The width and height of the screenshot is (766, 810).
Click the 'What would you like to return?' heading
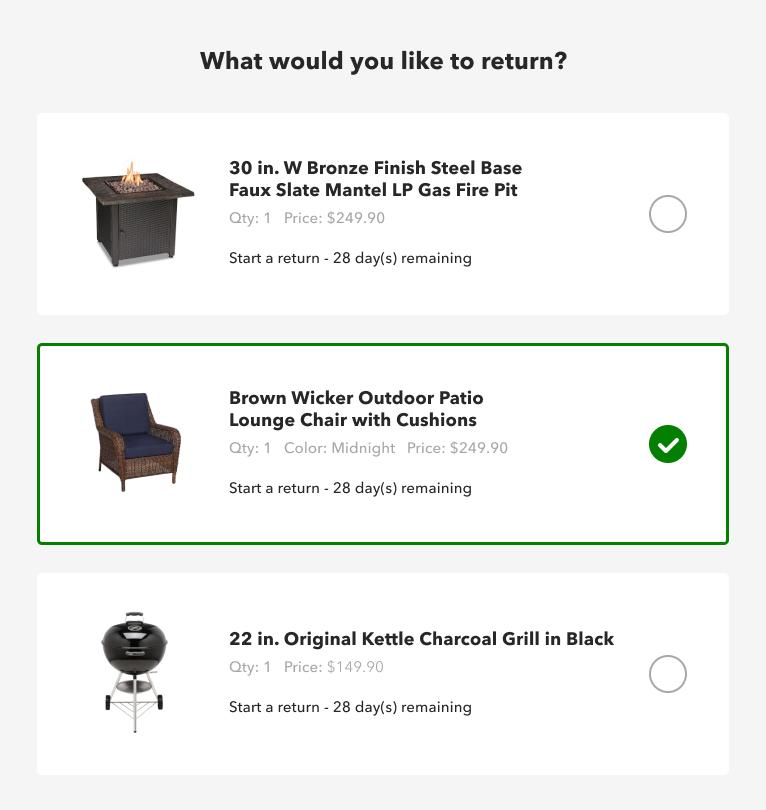point(383,61)
